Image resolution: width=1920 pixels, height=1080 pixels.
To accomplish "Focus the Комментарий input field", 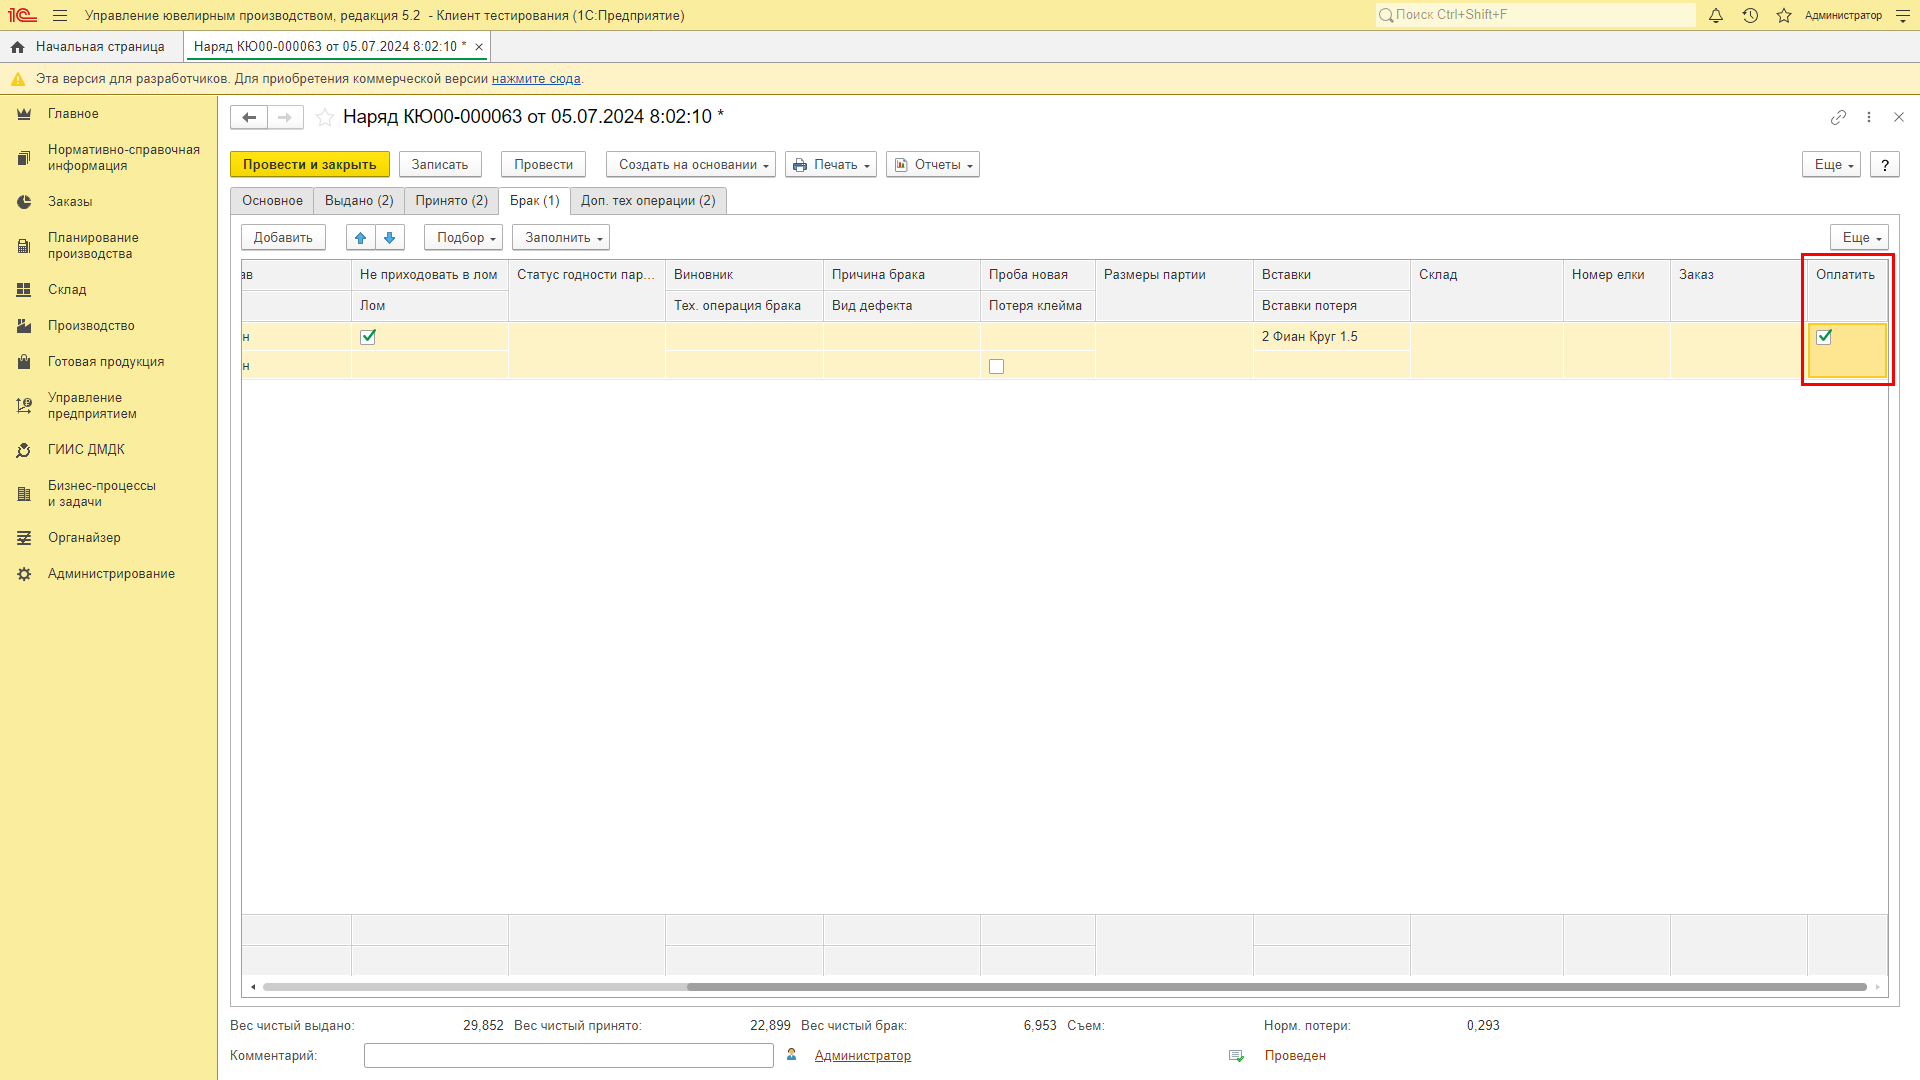I will tap(568, 1056).
